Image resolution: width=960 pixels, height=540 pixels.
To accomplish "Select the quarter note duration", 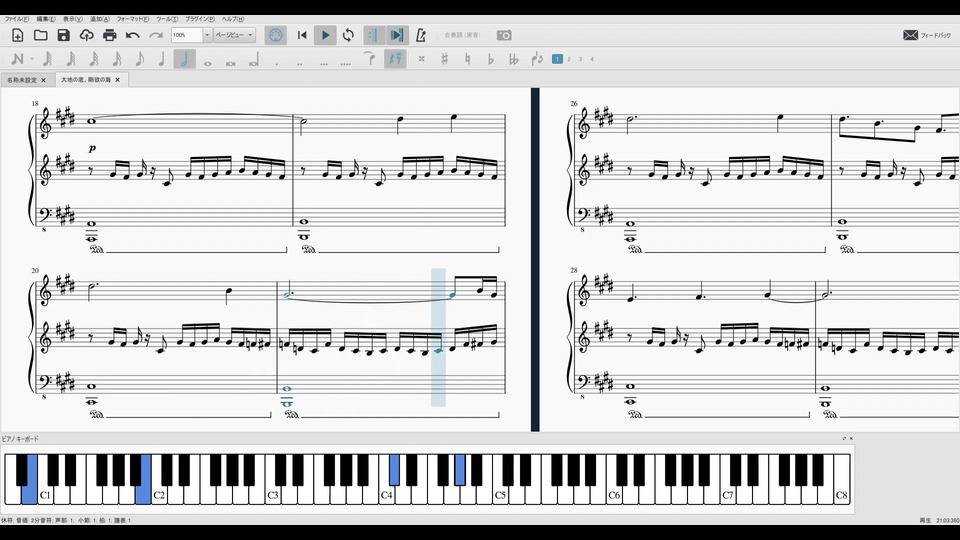I will pyautogui.click(x=162, y=59).
